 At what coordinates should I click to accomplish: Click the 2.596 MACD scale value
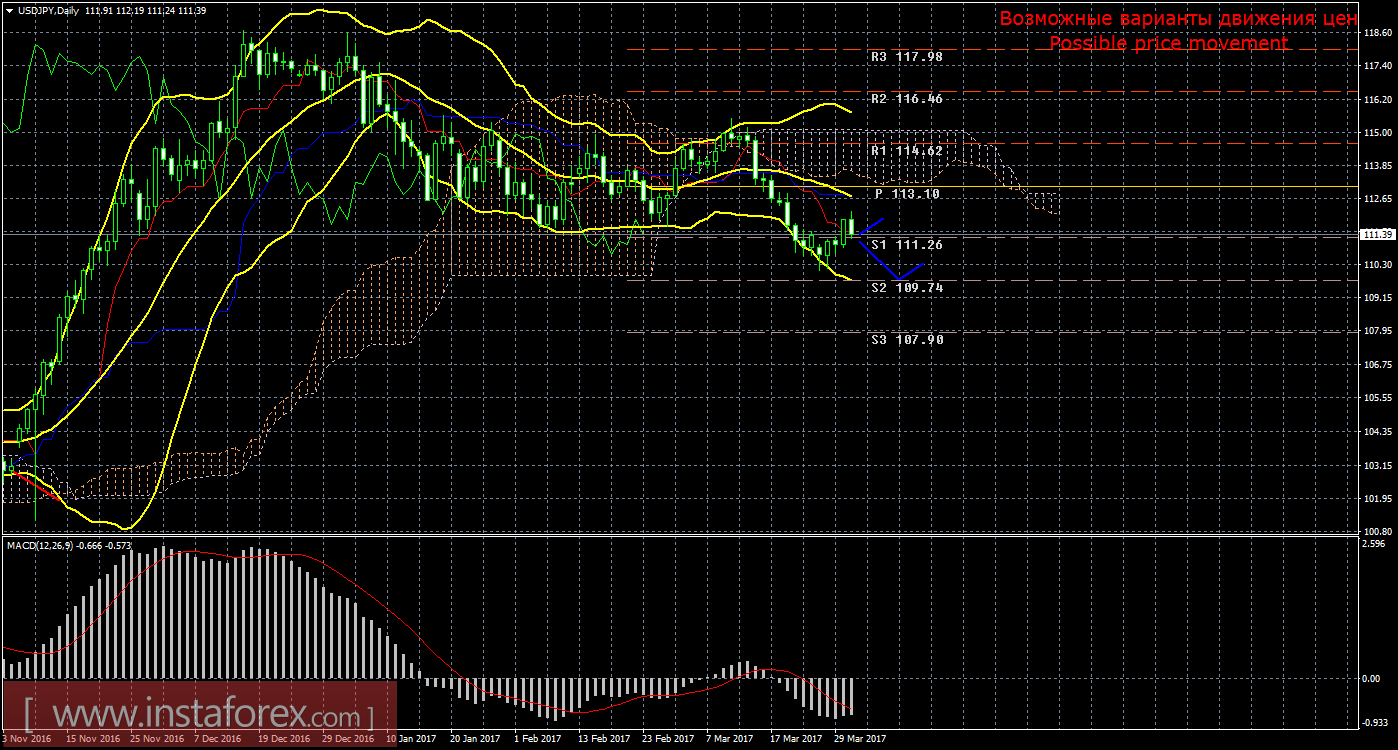(x=1376, y=545)
